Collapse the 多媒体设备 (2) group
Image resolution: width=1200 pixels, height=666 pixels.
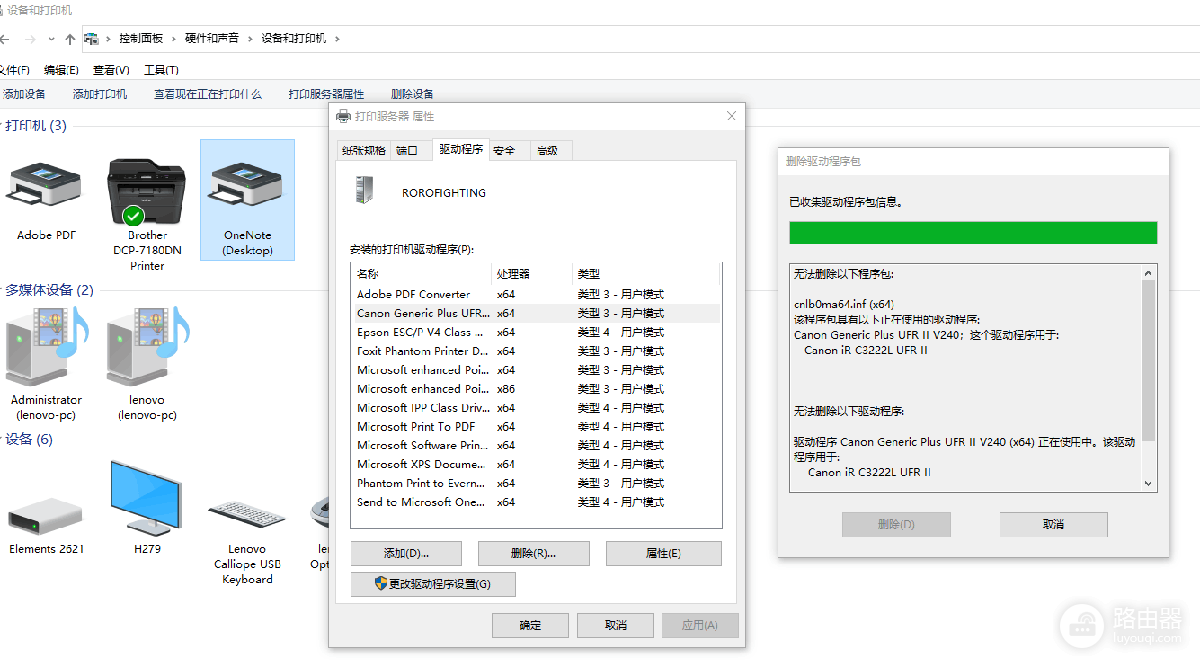coord(3,290)
